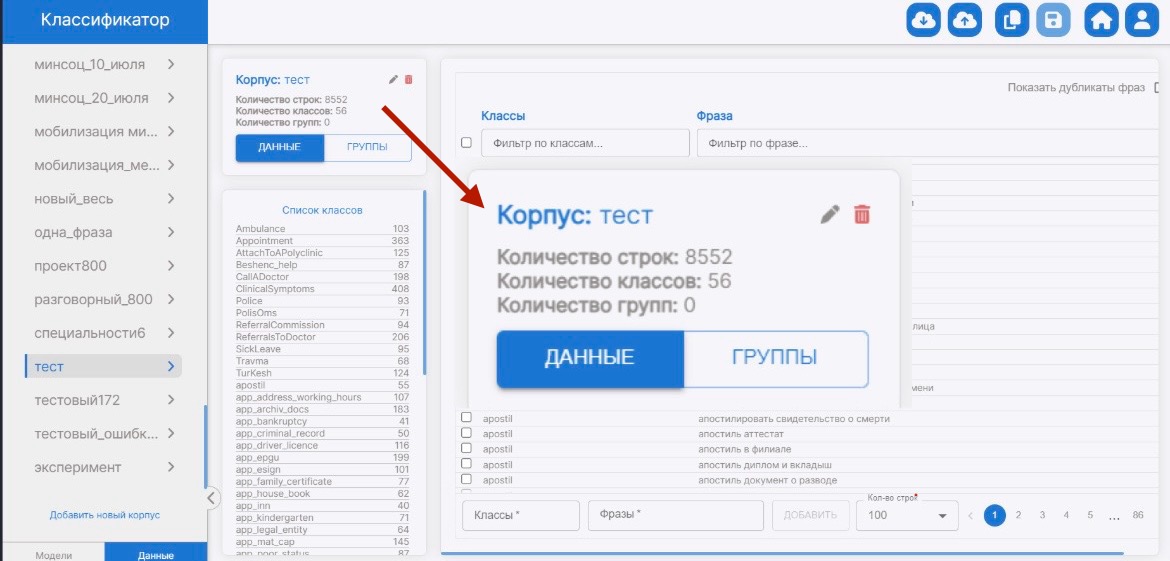The width and height of the screenshot is (1170, 561).
Task: Collapse the sidebar with the round arrow
Action: click(211, 497)
